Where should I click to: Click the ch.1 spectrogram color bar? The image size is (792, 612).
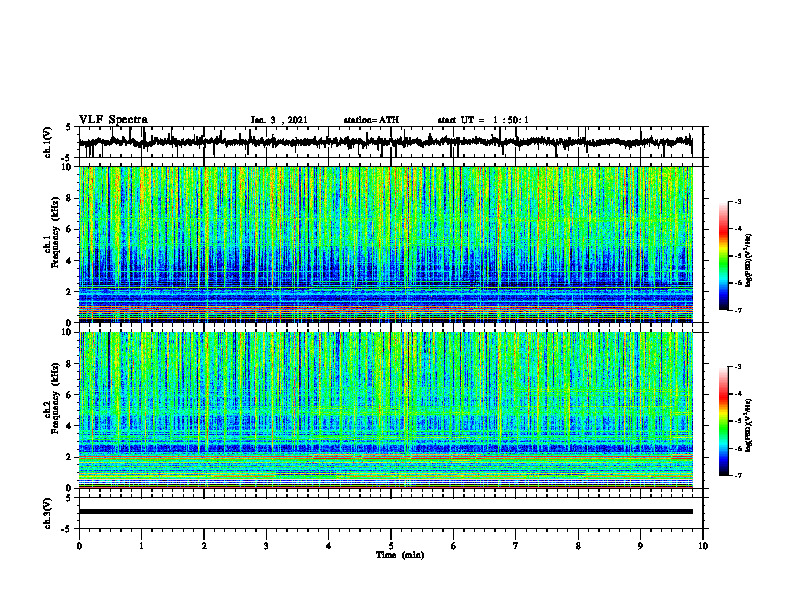[x=724, y=256]
